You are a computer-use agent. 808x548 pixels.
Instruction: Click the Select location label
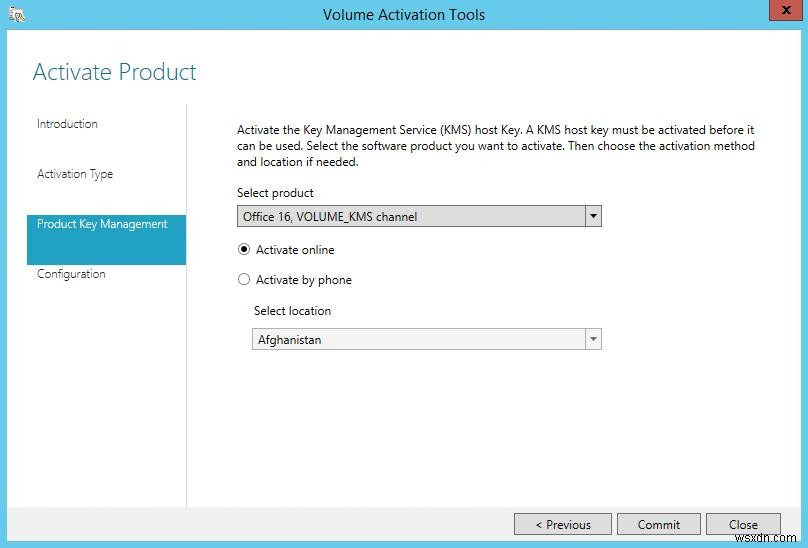292,311
